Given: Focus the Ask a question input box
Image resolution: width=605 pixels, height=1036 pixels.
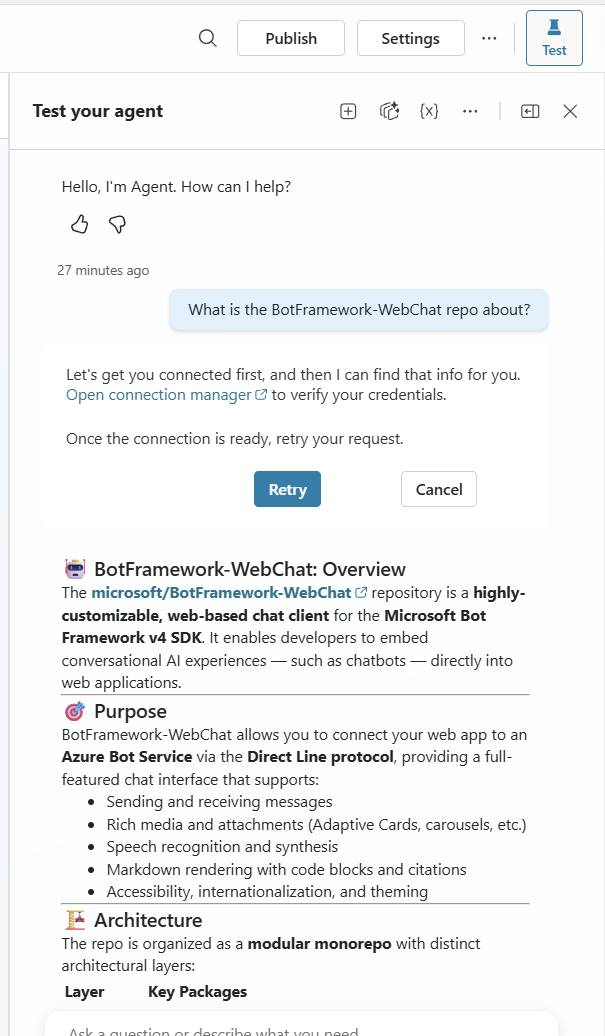Looking at the screenshot, I should pos(300,1026).
